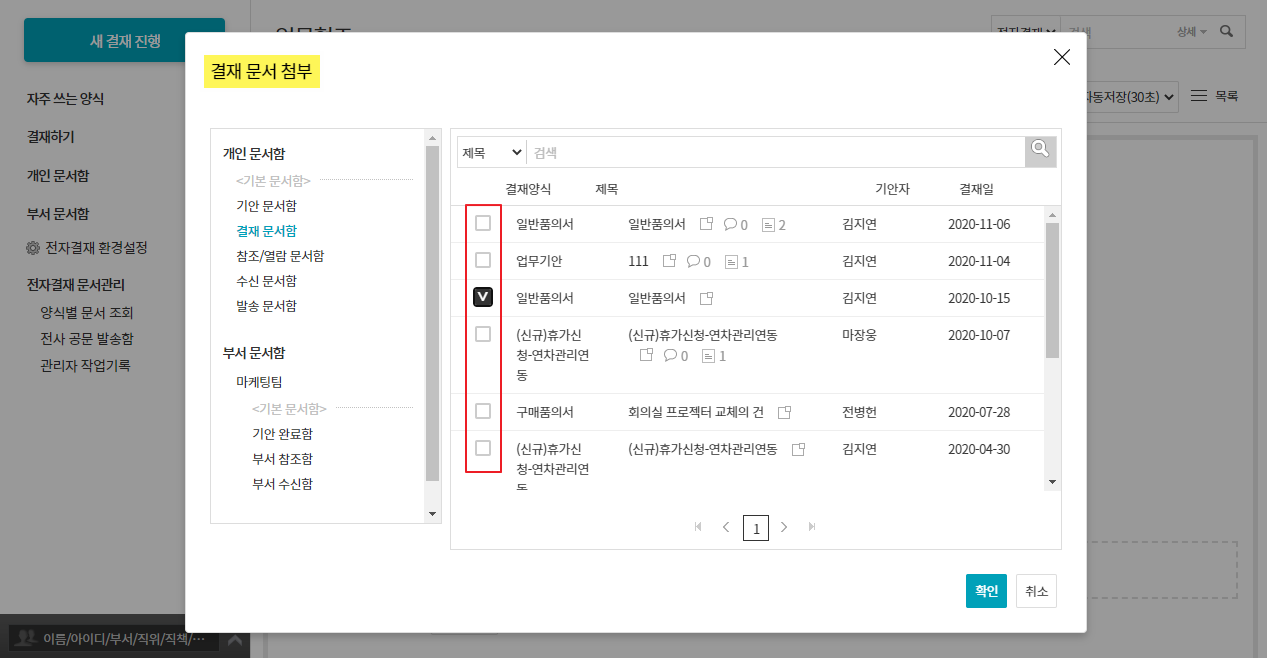Open document preview icon for 회의실 프로젝터 교체의 건
This screenshot has width=1267, height=658.
(x=785, y=412)
